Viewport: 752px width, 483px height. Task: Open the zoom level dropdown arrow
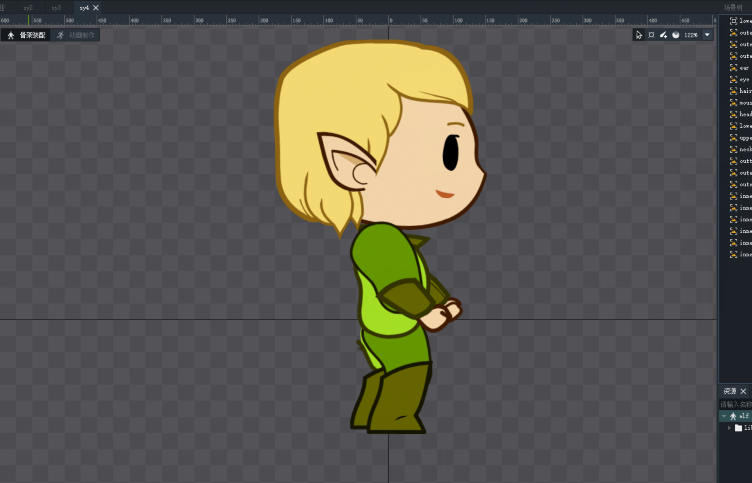(707, 35)
